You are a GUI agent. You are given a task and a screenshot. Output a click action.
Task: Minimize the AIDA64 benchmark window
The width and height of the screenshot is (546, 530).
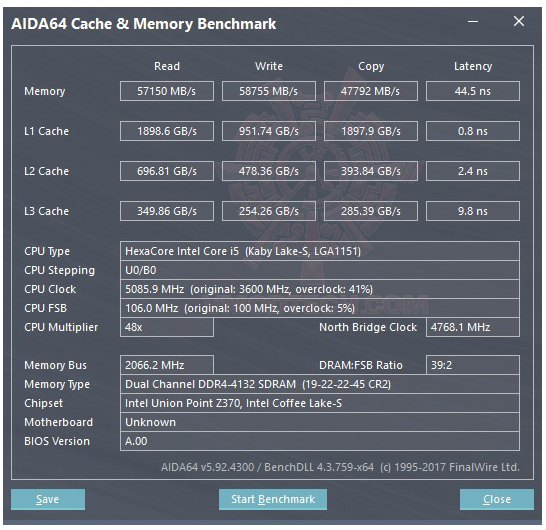[473, 22]
